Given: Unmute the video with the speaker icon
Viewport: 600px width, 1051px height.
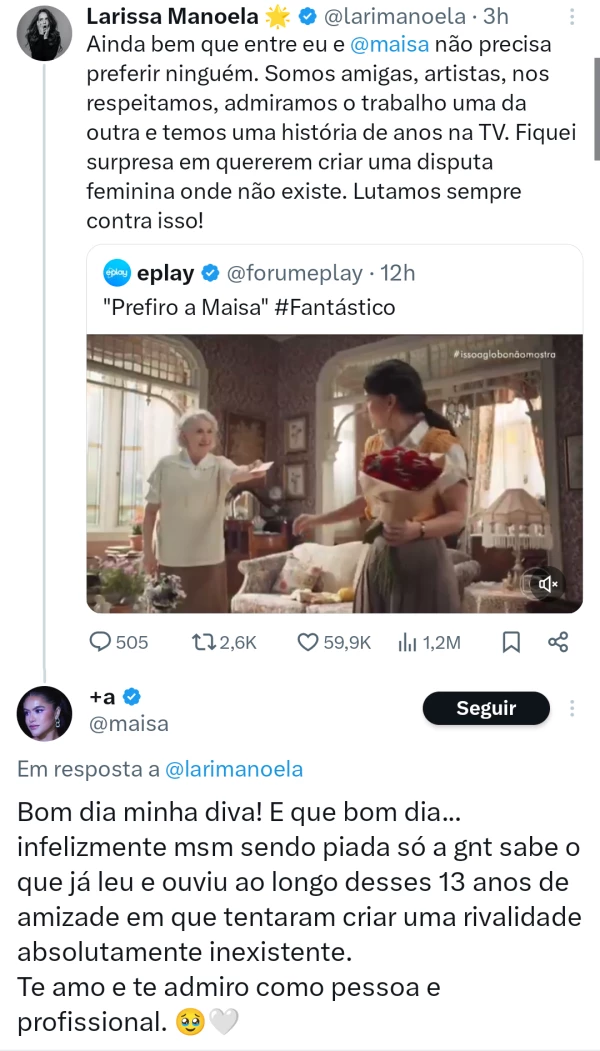Looking at the screenshot, I should tap(547, 583).
